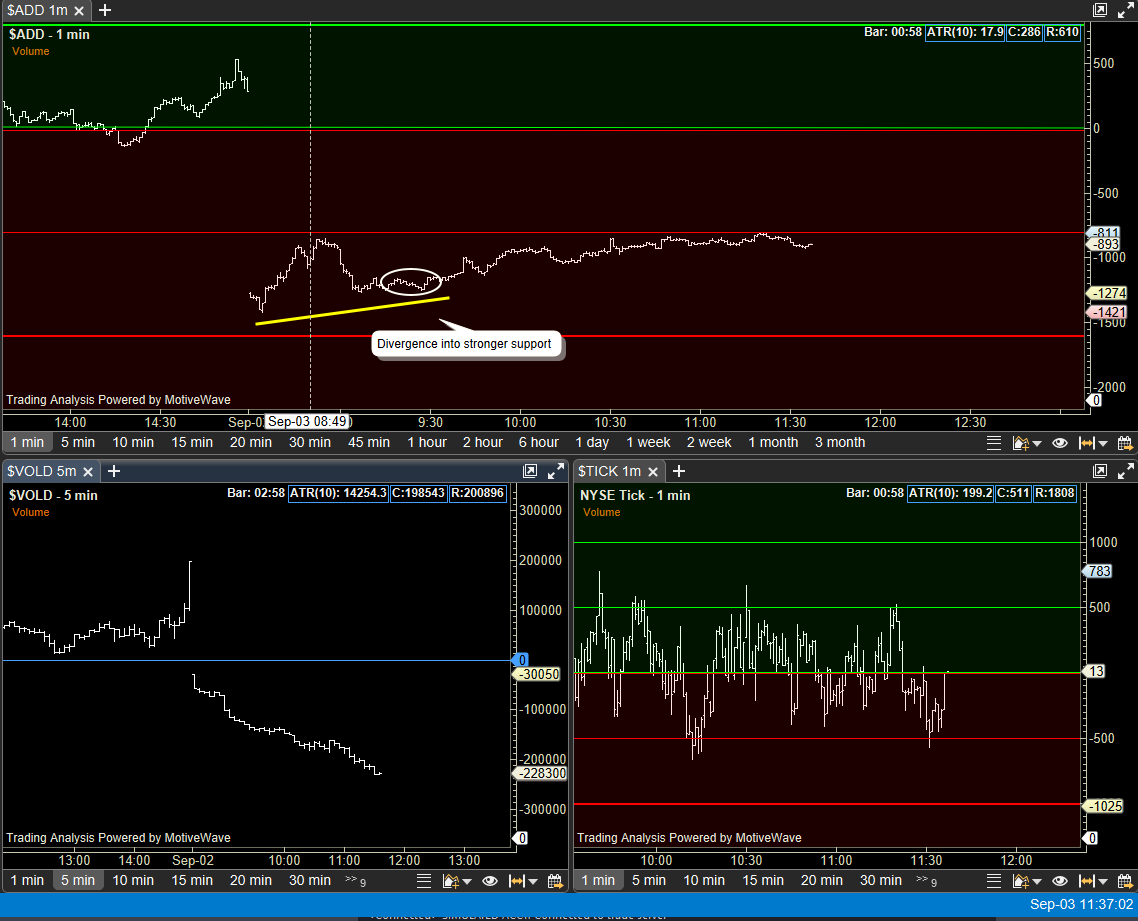Switch $ADD chart to 1 hour bars

click(427, 442)
